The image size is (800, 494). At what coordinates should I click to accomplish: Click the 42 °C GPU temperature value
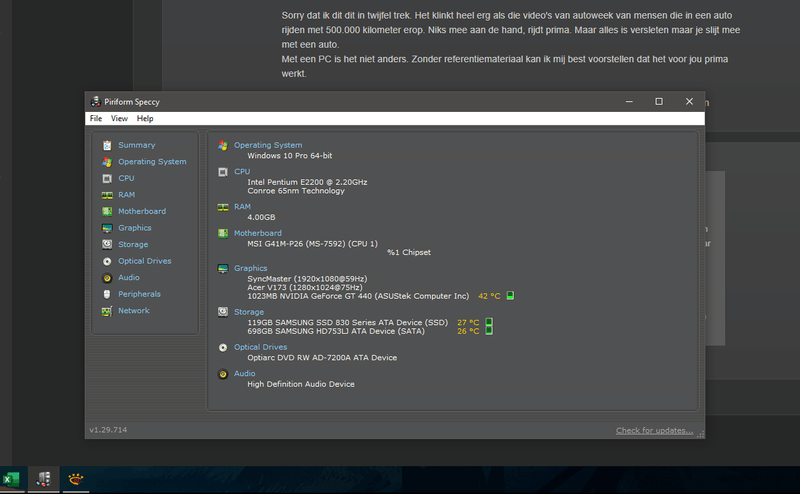[489, 296]
